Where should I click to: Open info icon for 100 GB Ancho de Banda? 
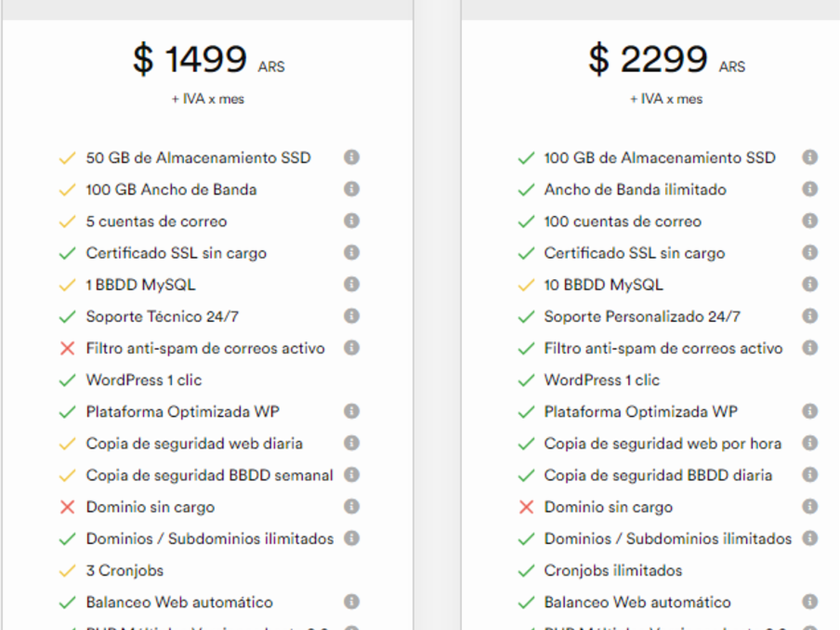coord(352,189)
